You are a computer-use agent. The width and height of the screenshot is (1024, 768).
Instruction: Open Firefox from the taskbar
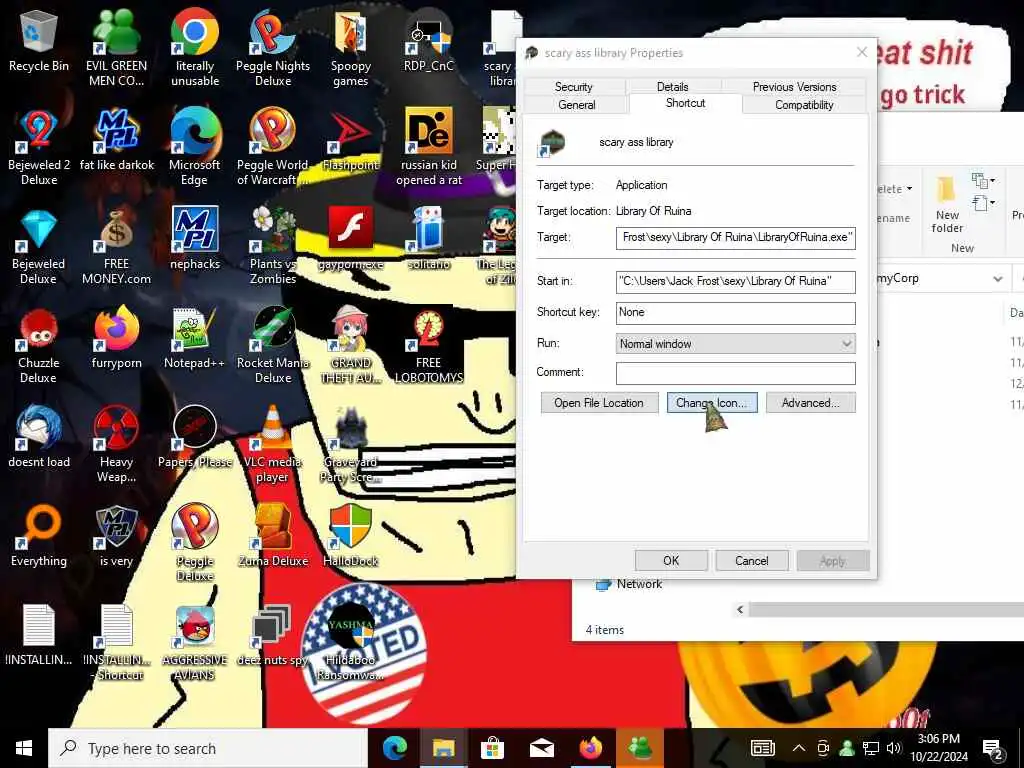coord(590,748)
